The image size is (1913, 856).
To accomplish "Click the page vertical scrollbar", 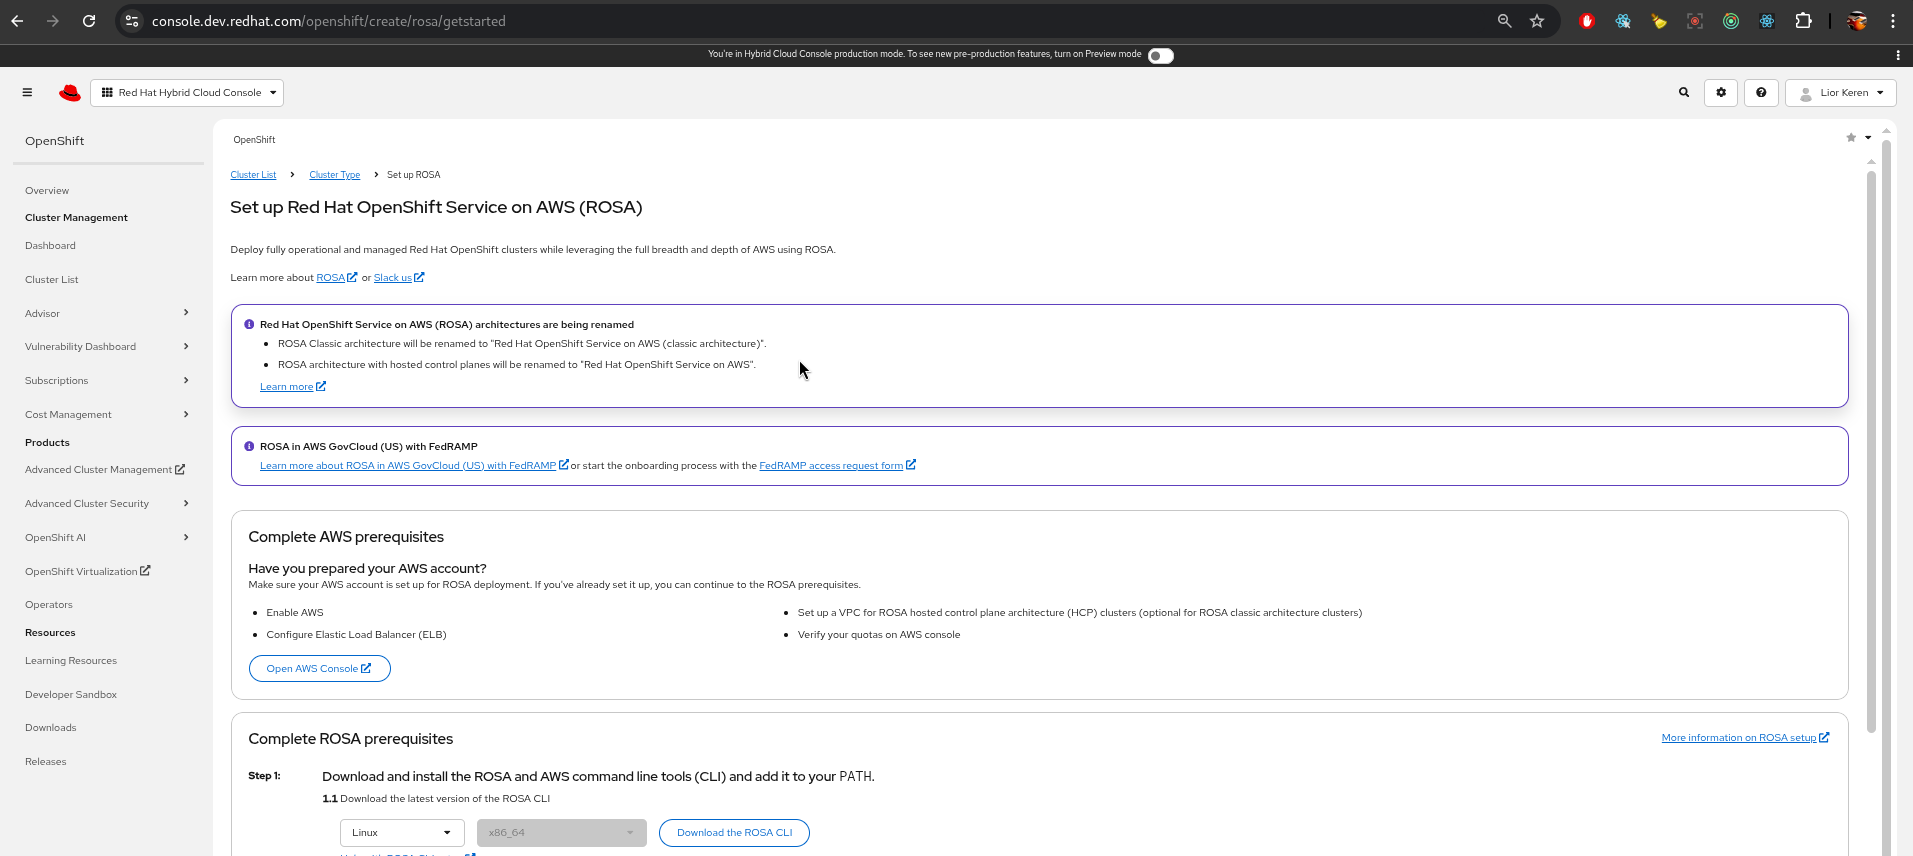I will pyautogui.click(x=1871, y=450).
